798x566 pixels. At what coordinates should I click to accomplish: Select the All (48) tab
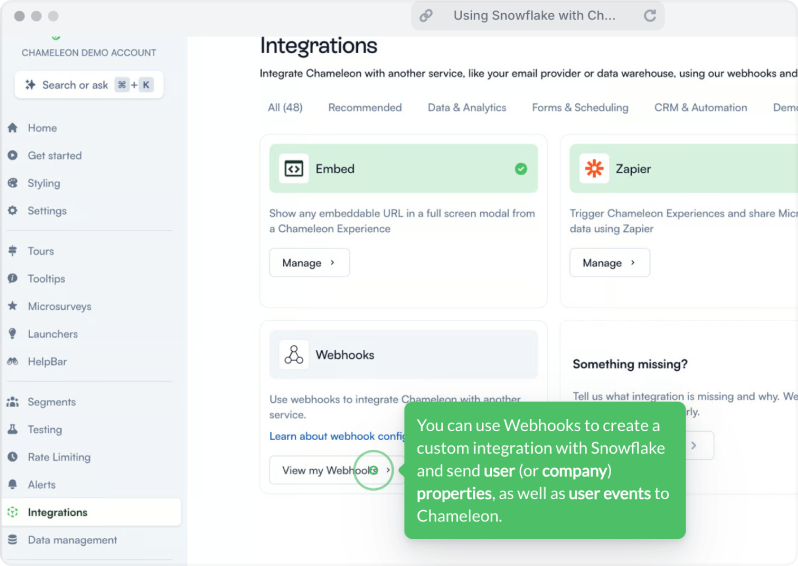click(285, 107)
